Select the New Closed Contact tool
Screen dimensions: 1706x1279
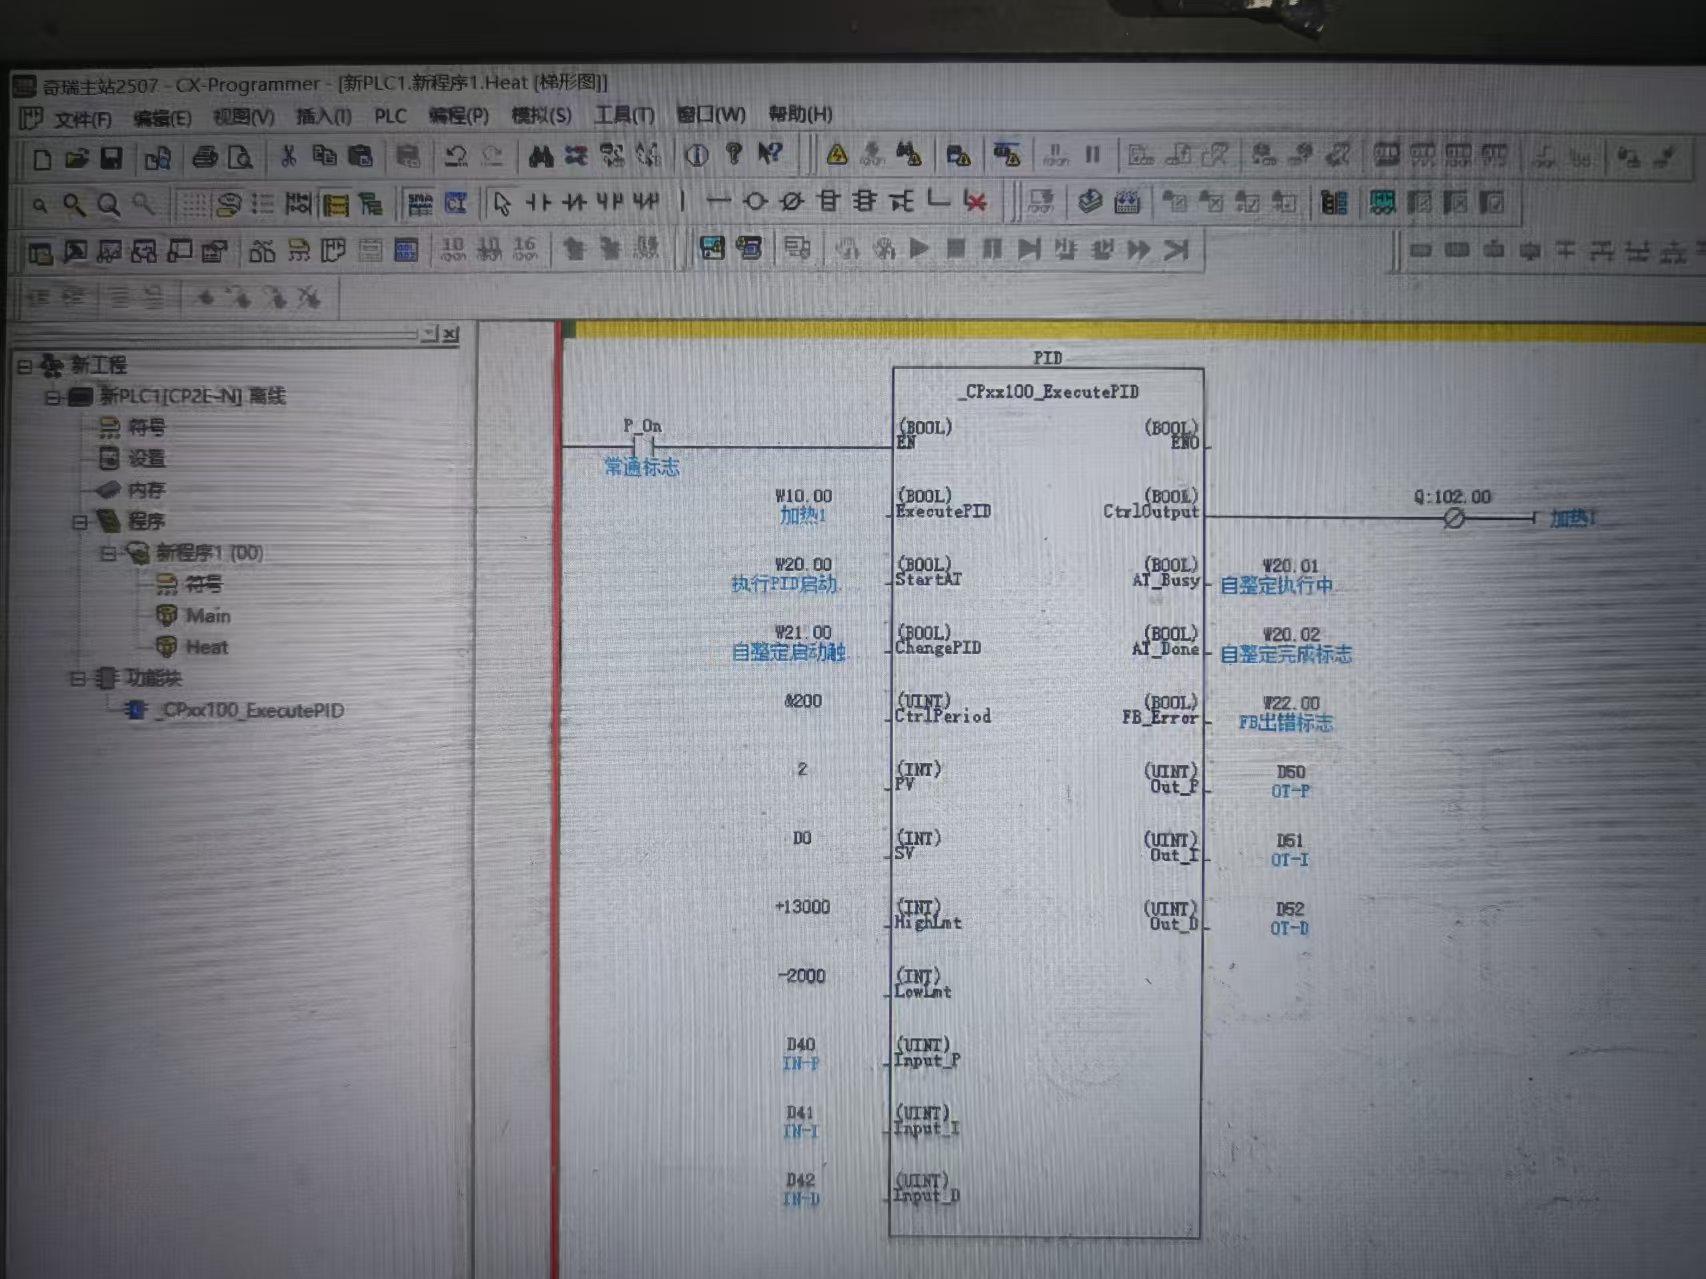573,203
